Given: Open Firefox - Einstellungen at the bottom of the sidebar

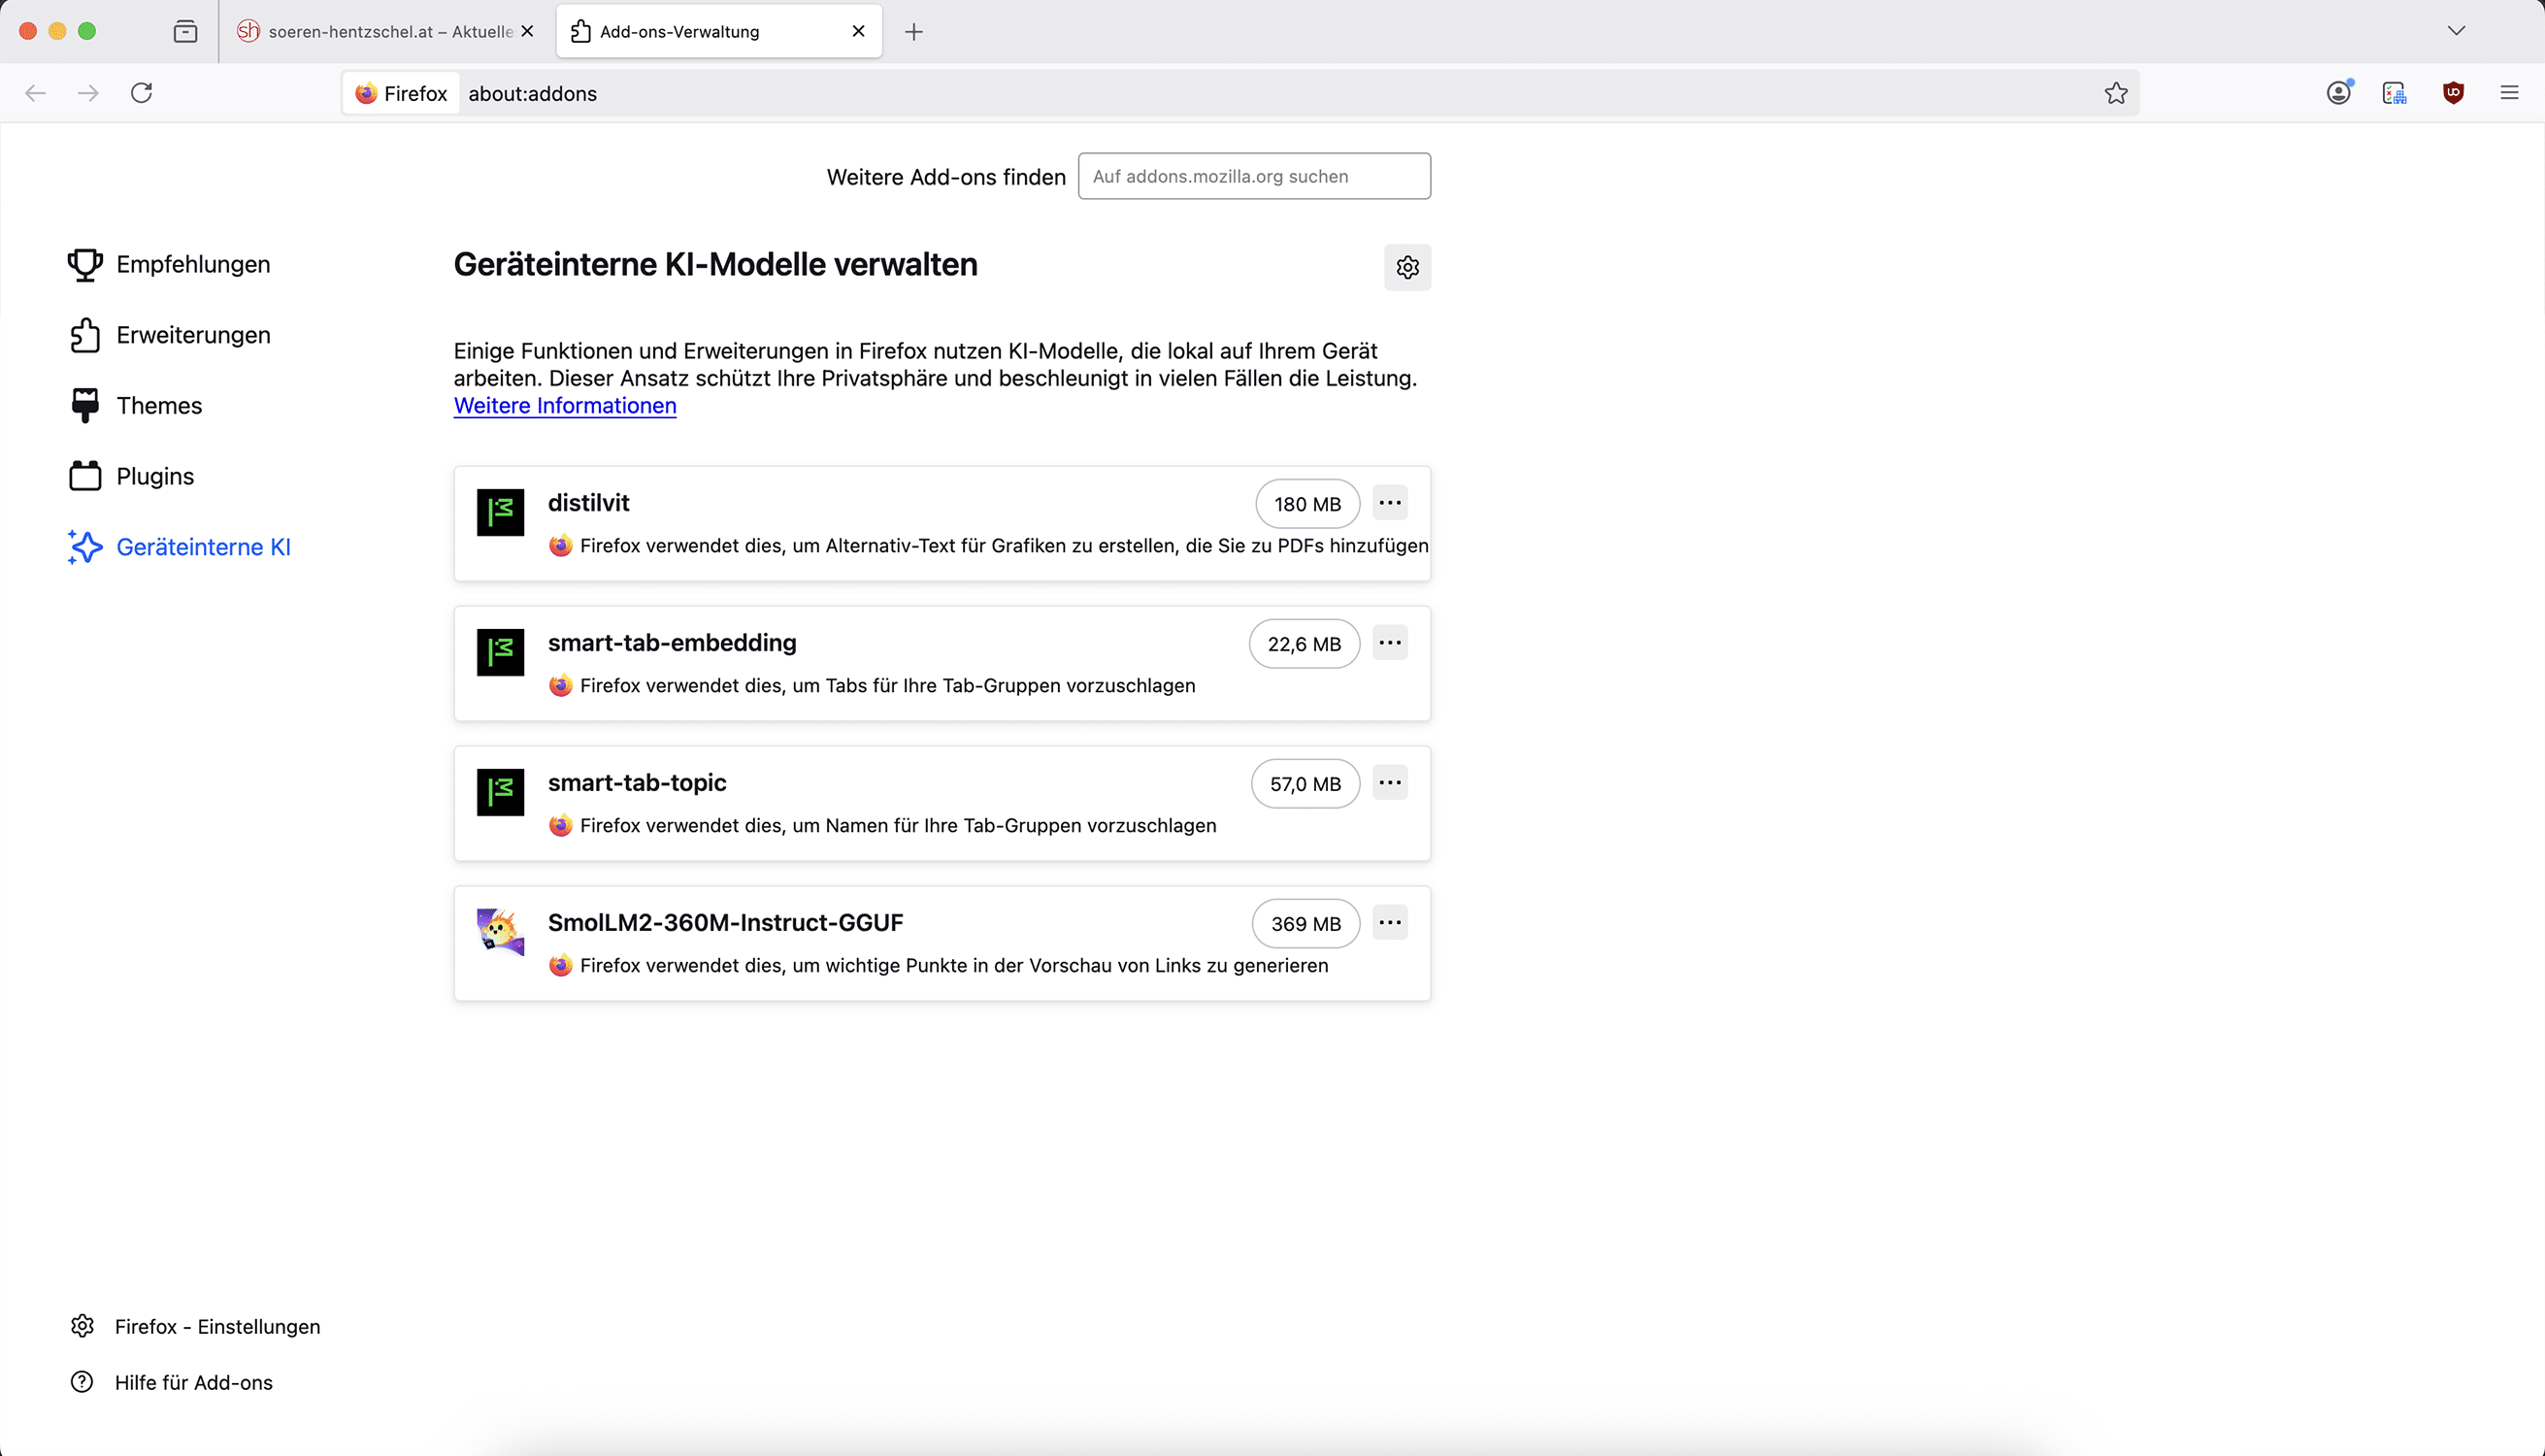Looking at the screenshot, I should 196,1326.
